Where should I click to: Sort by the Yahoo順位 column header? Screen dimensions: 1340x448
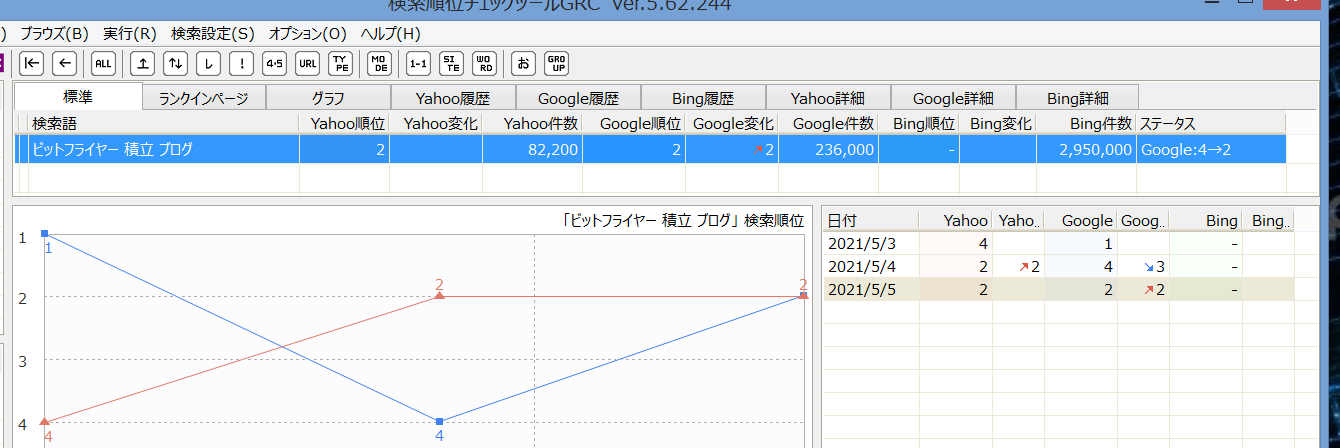click(345, 124)
